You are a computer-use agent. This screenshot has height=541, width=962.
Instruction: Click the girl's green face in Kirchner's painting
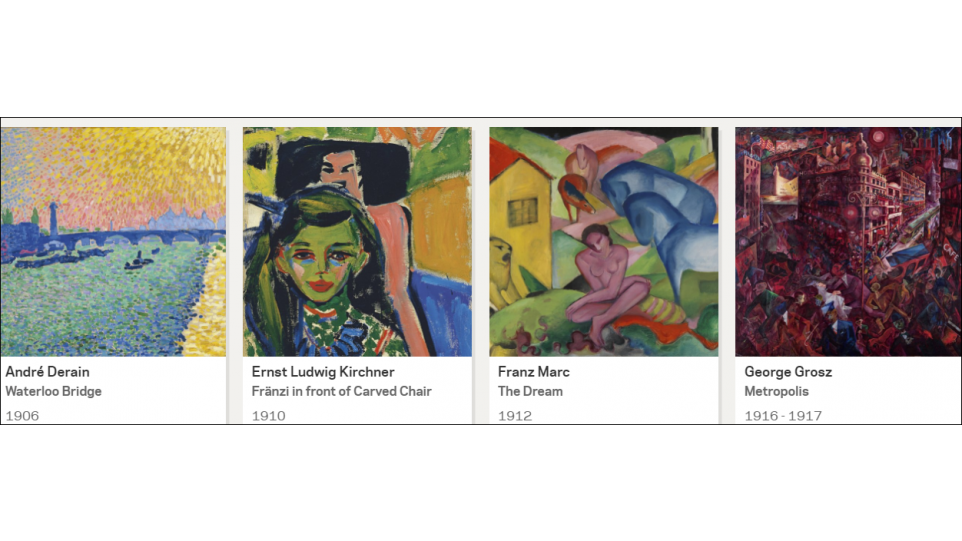click(x=315, y=263)
